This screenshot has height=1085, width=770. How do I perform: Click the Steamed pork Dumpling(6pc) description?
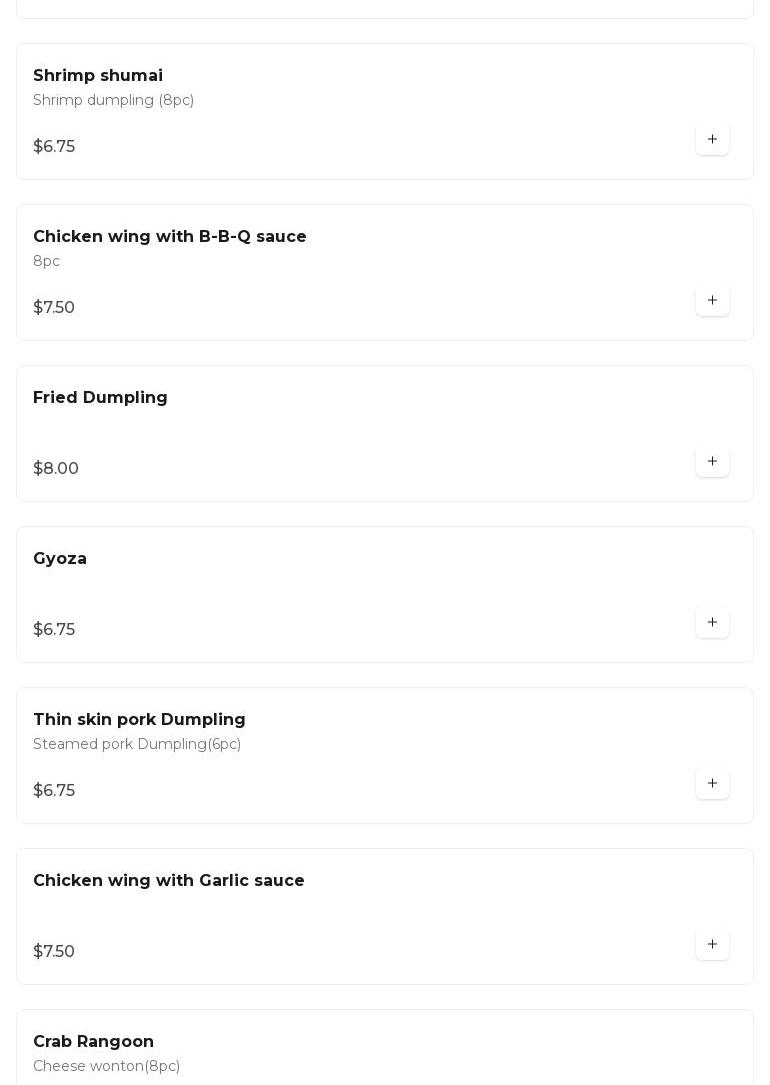pos(137,745)
